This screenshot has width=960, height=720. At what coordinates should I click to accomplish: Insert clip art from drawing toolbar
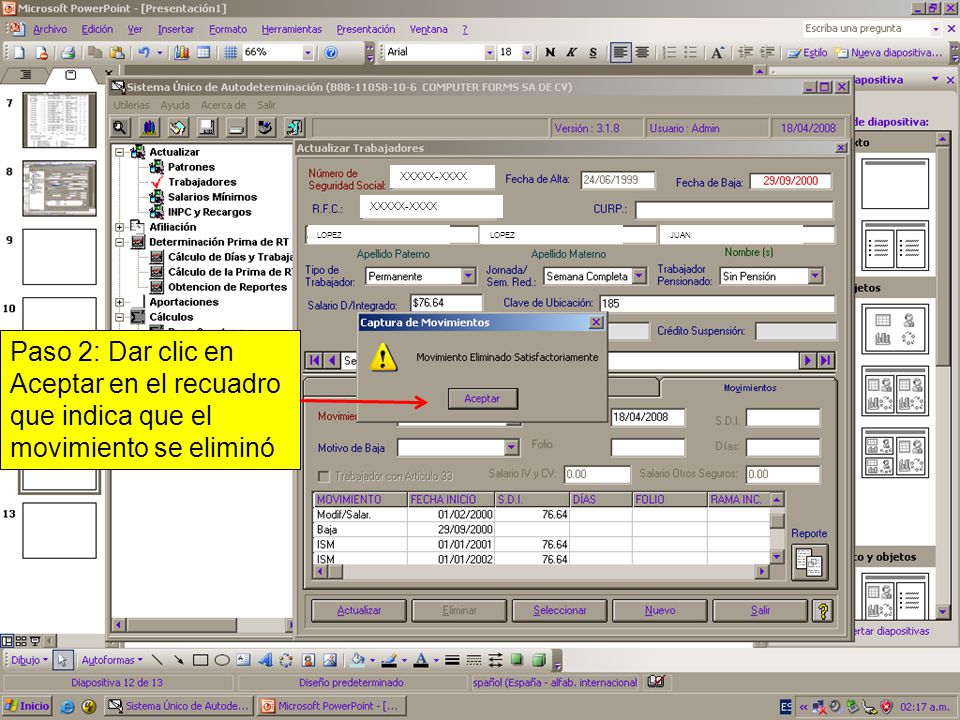[x=309, y=660]
